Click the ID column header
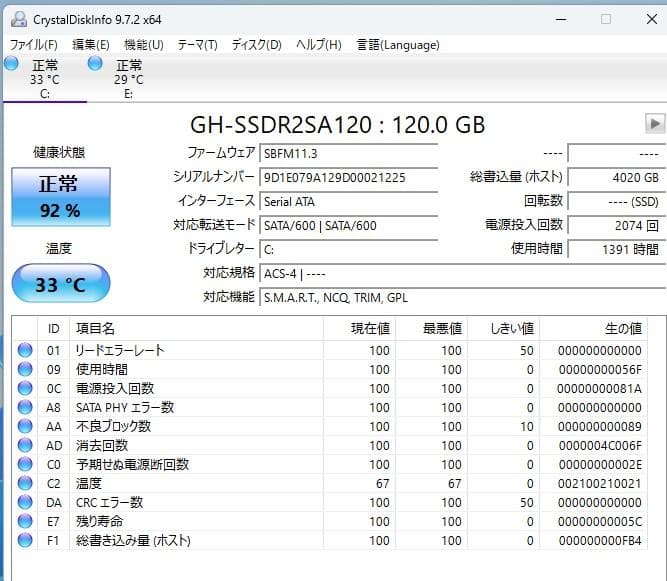This screenshot has width=667, height=581. [x=54, y=328]
